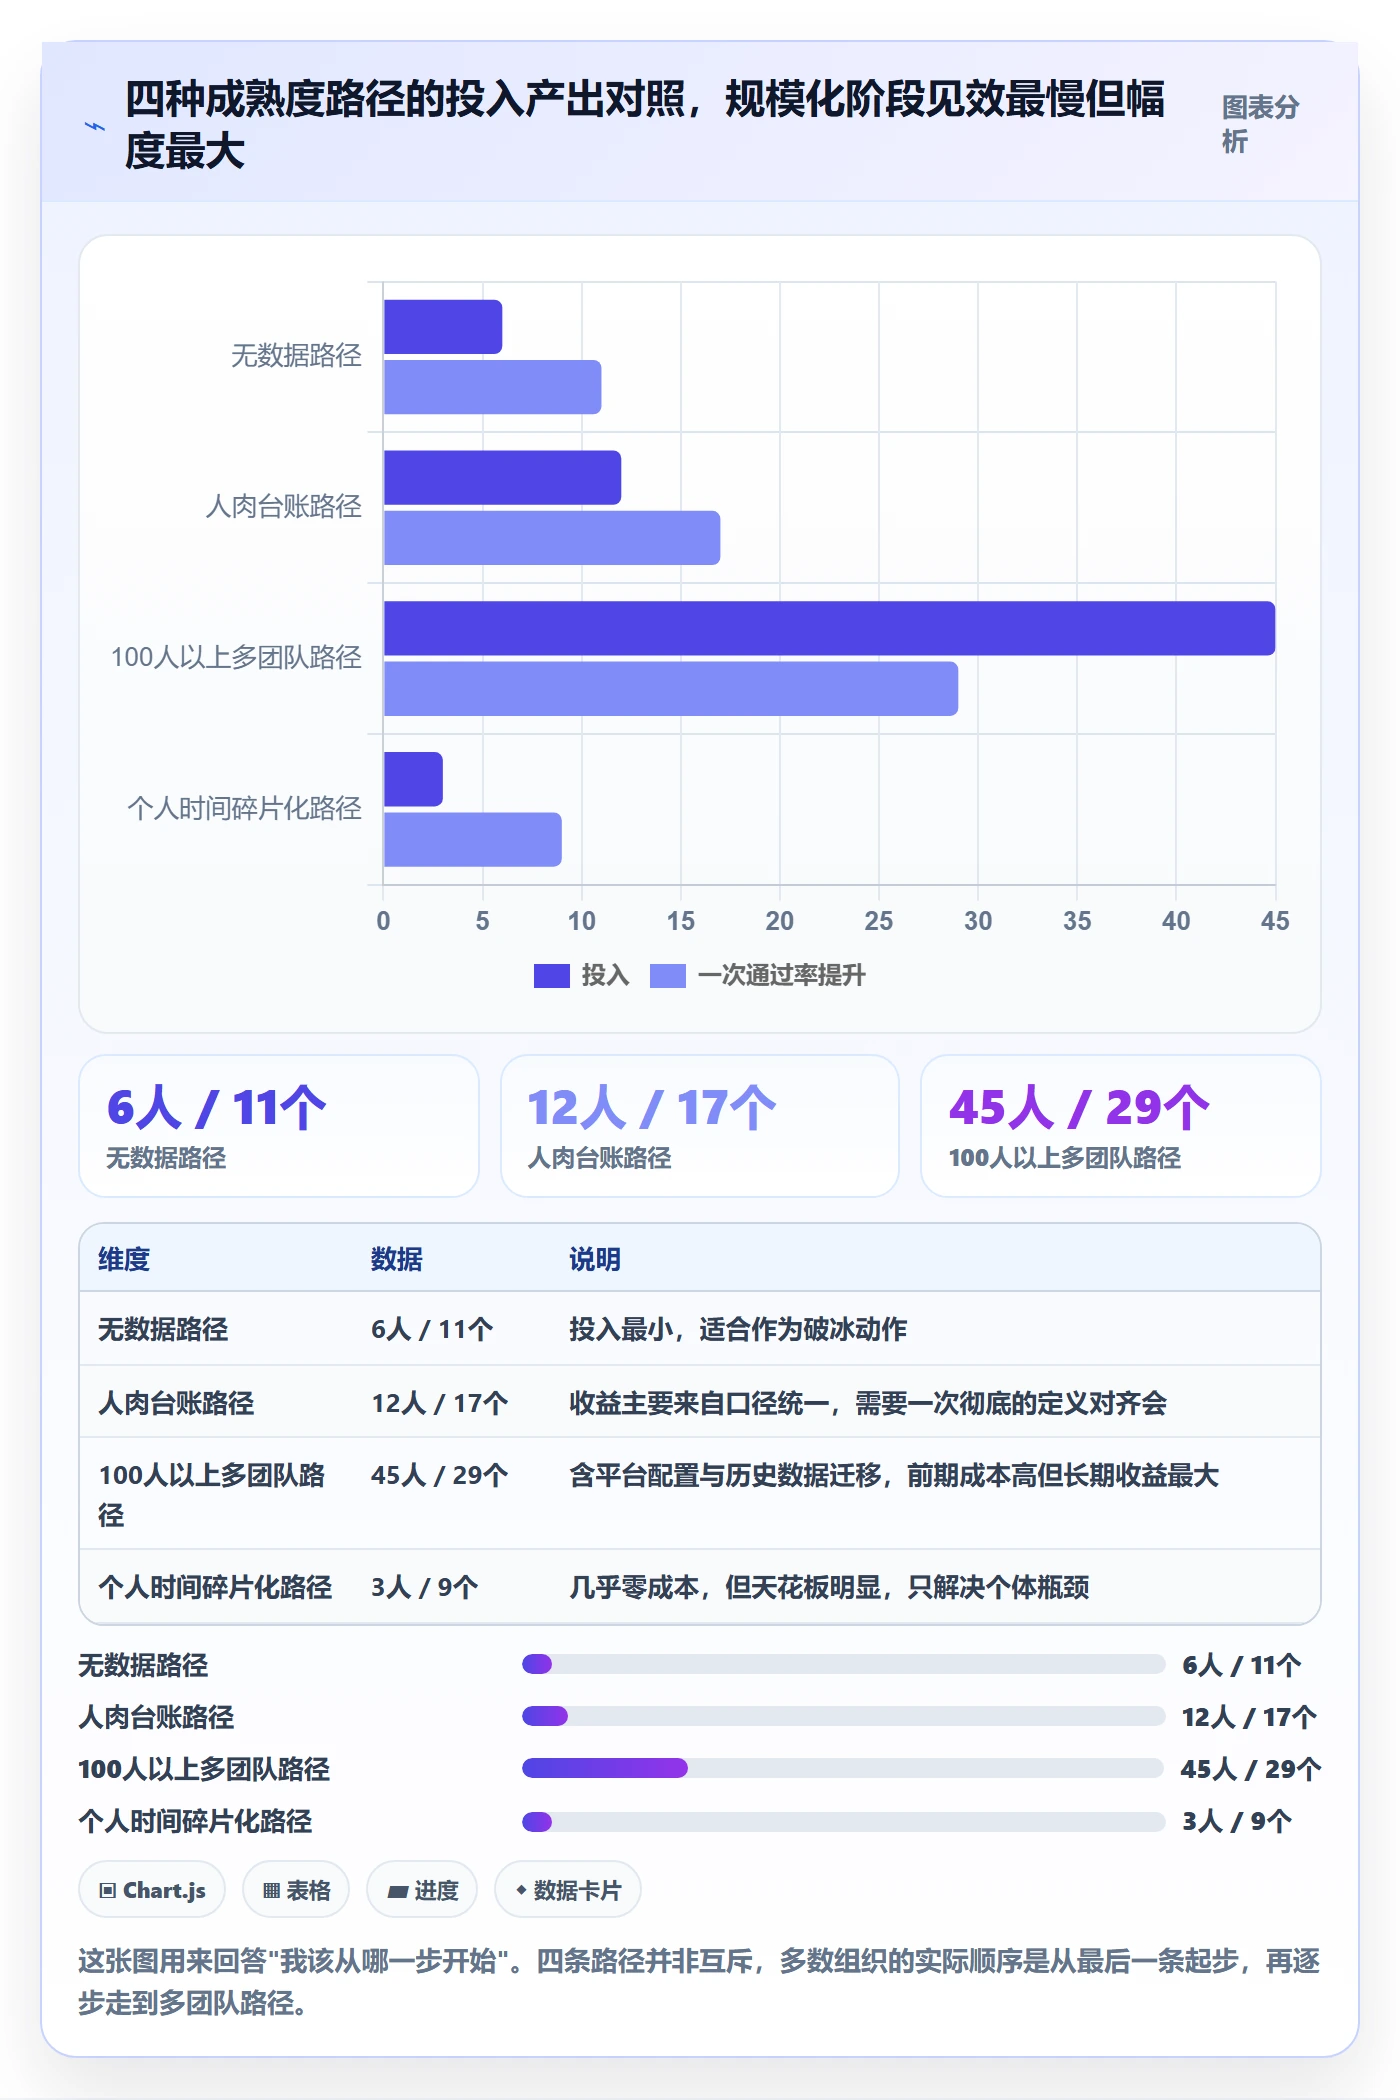Viewport: 1400px width, 2100px height.
Task: Click the 图表分析 label in the header
Action: click(x=1260, y=124)
